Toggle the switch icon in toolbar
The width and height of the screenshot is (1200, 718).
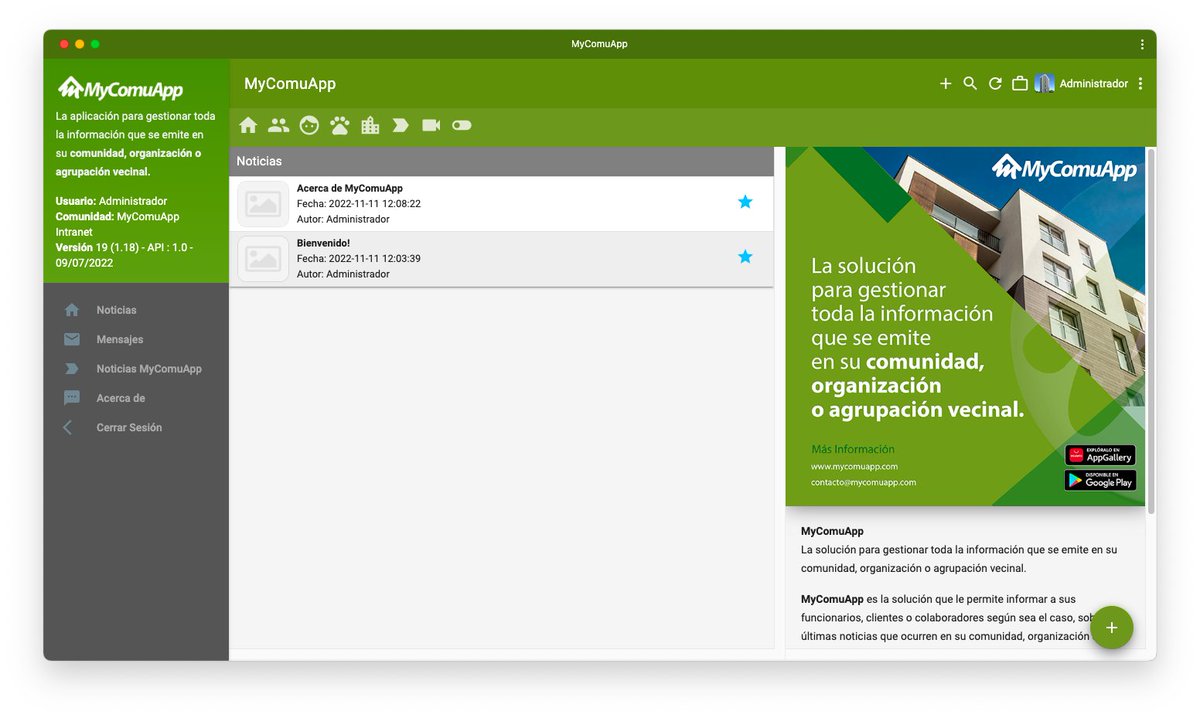(461, 125)
